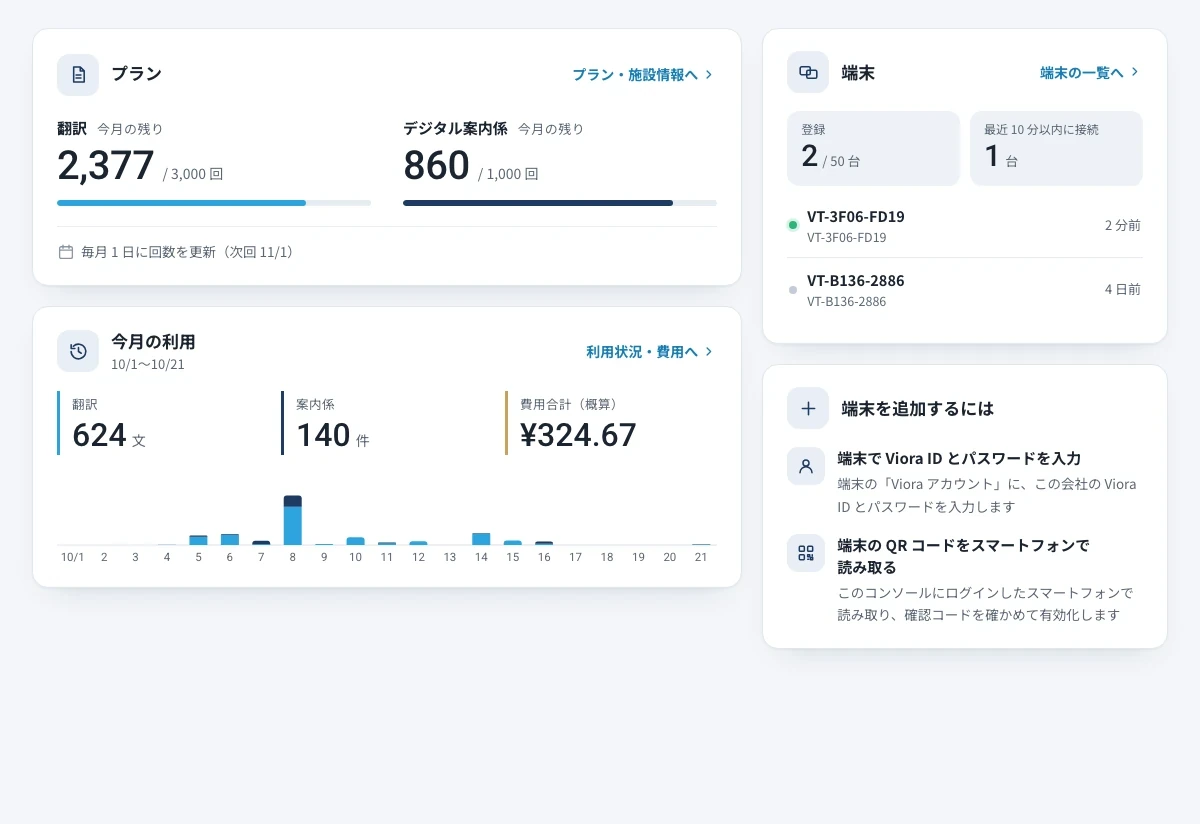Click the 10/1〜10/21 date range text
This screenshot has width=1200, height=824.
(x=148, y=364)
